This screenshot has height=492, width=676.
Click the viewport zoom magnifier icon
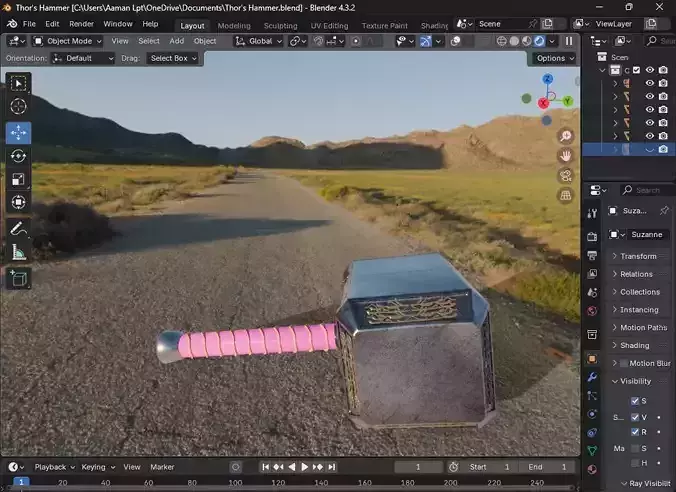(566, 136)
